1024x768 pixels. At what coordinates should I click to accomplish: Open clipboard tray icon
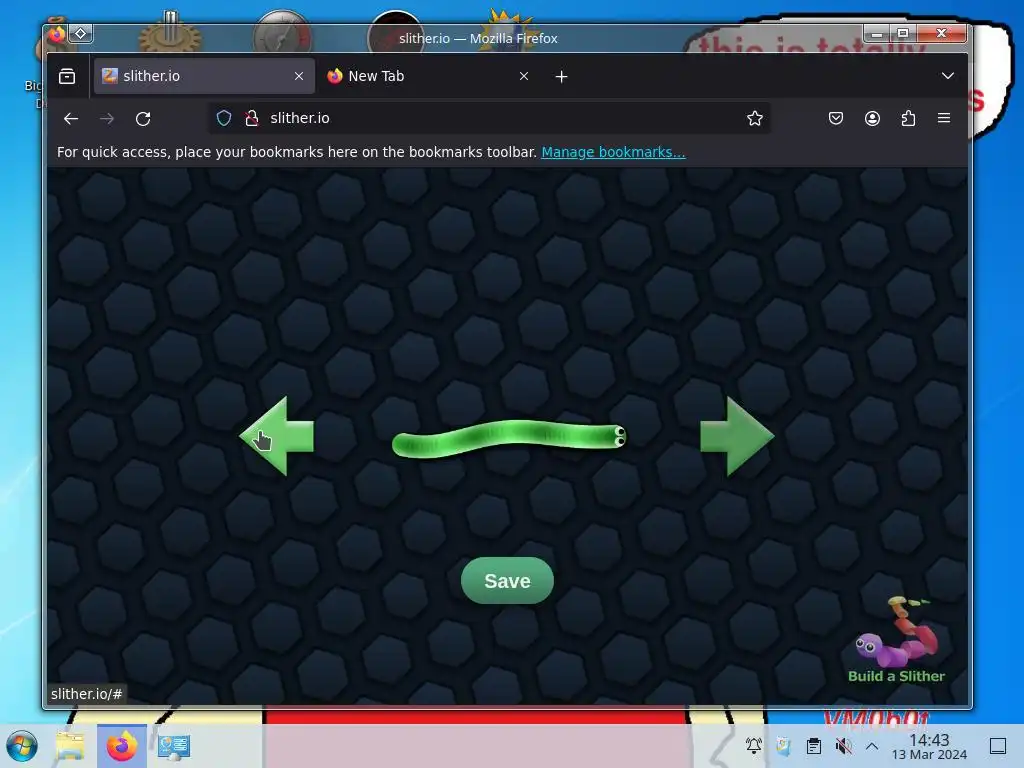click(814, 745)
